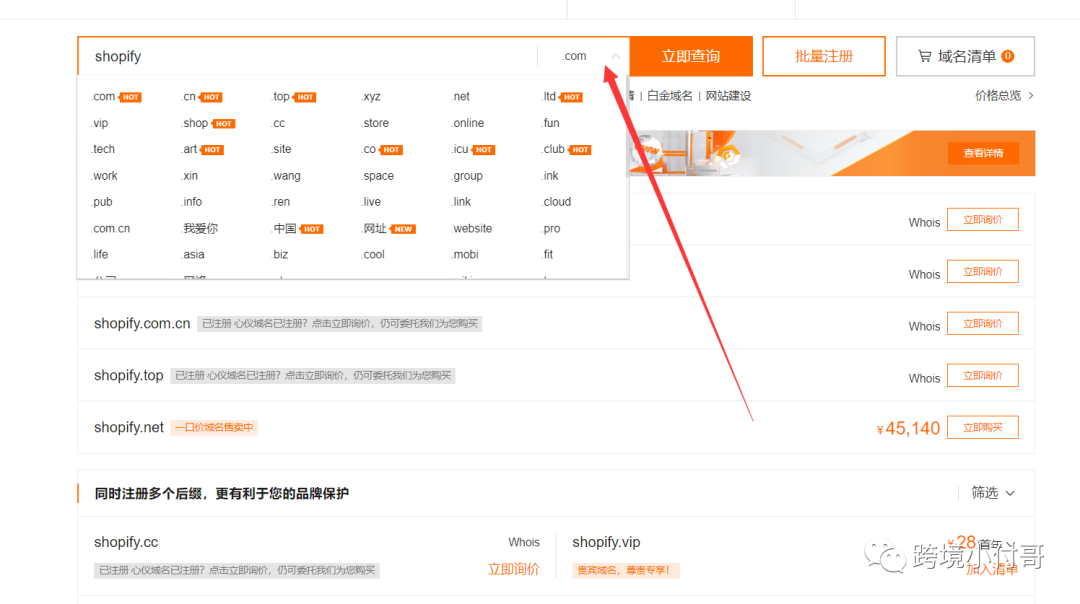
Task: Click the 立即查询 search button
Action: [x=691, y=56]
